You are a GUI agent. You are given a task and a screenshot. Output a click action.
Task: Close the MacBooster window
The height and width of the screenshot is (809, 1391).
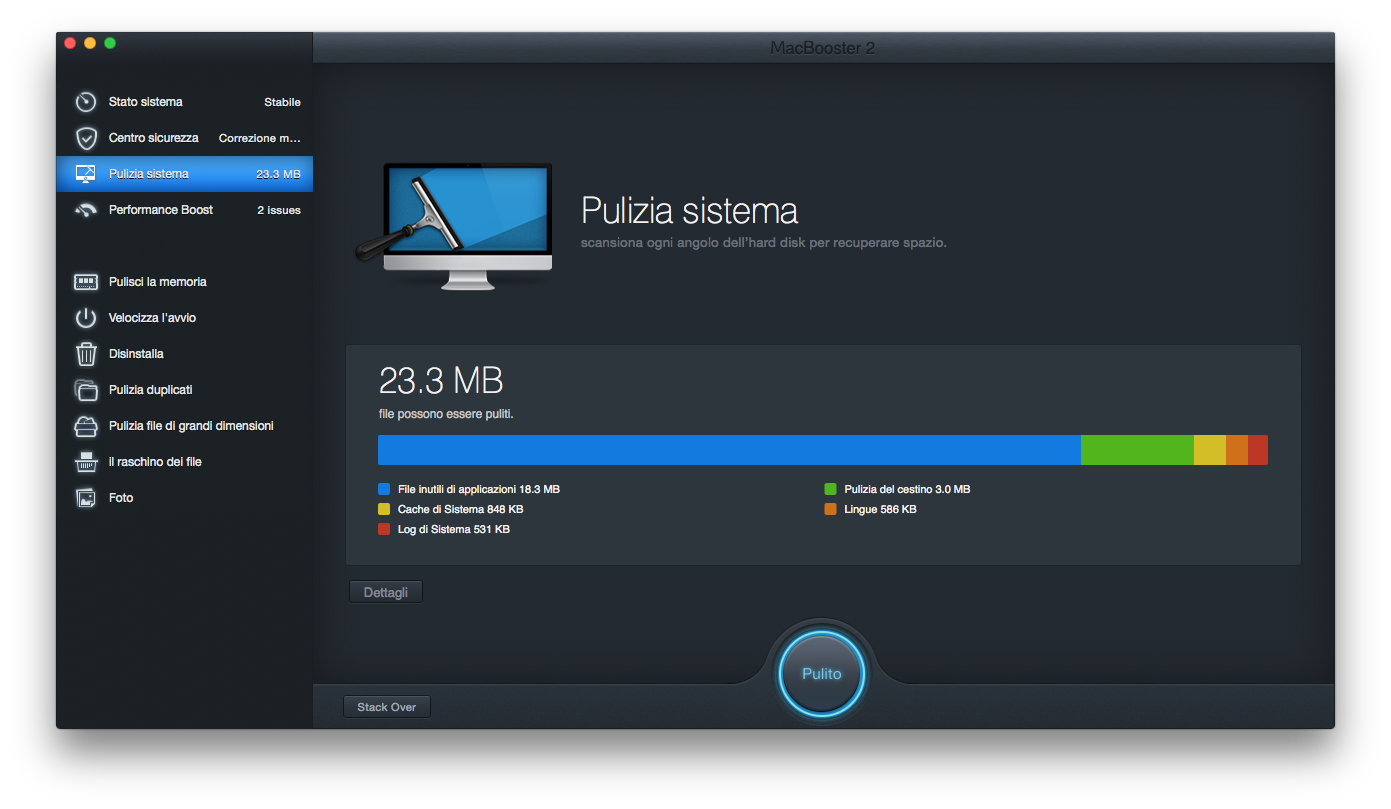[x=70, y=43]
